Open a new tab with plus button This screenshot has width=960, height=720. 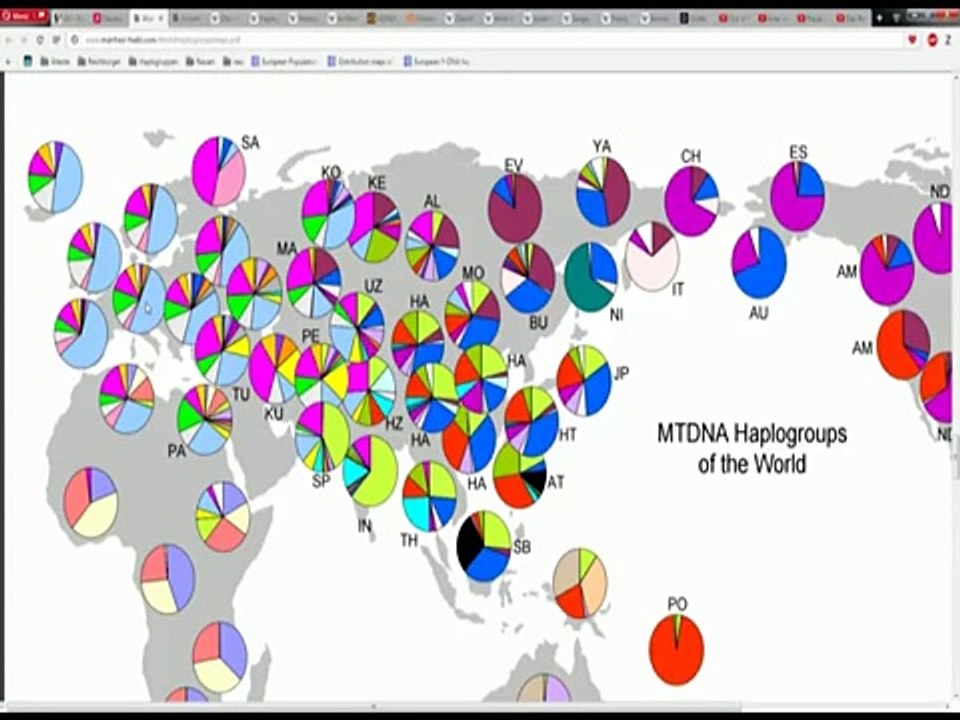(879, 18)
